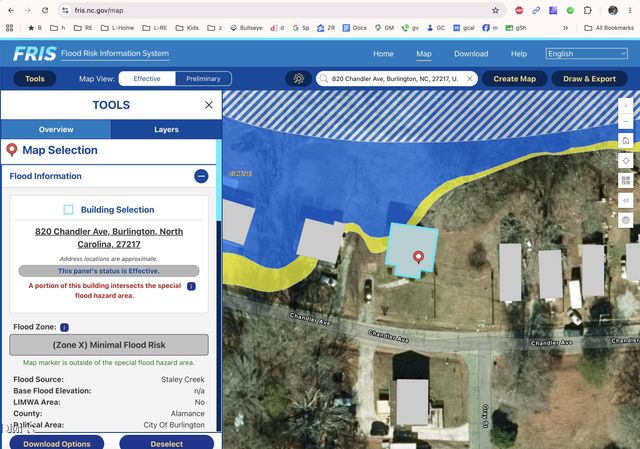Open the basemap gallery grid icon
This screenshot has height=449, width=640.
[626, 180]
